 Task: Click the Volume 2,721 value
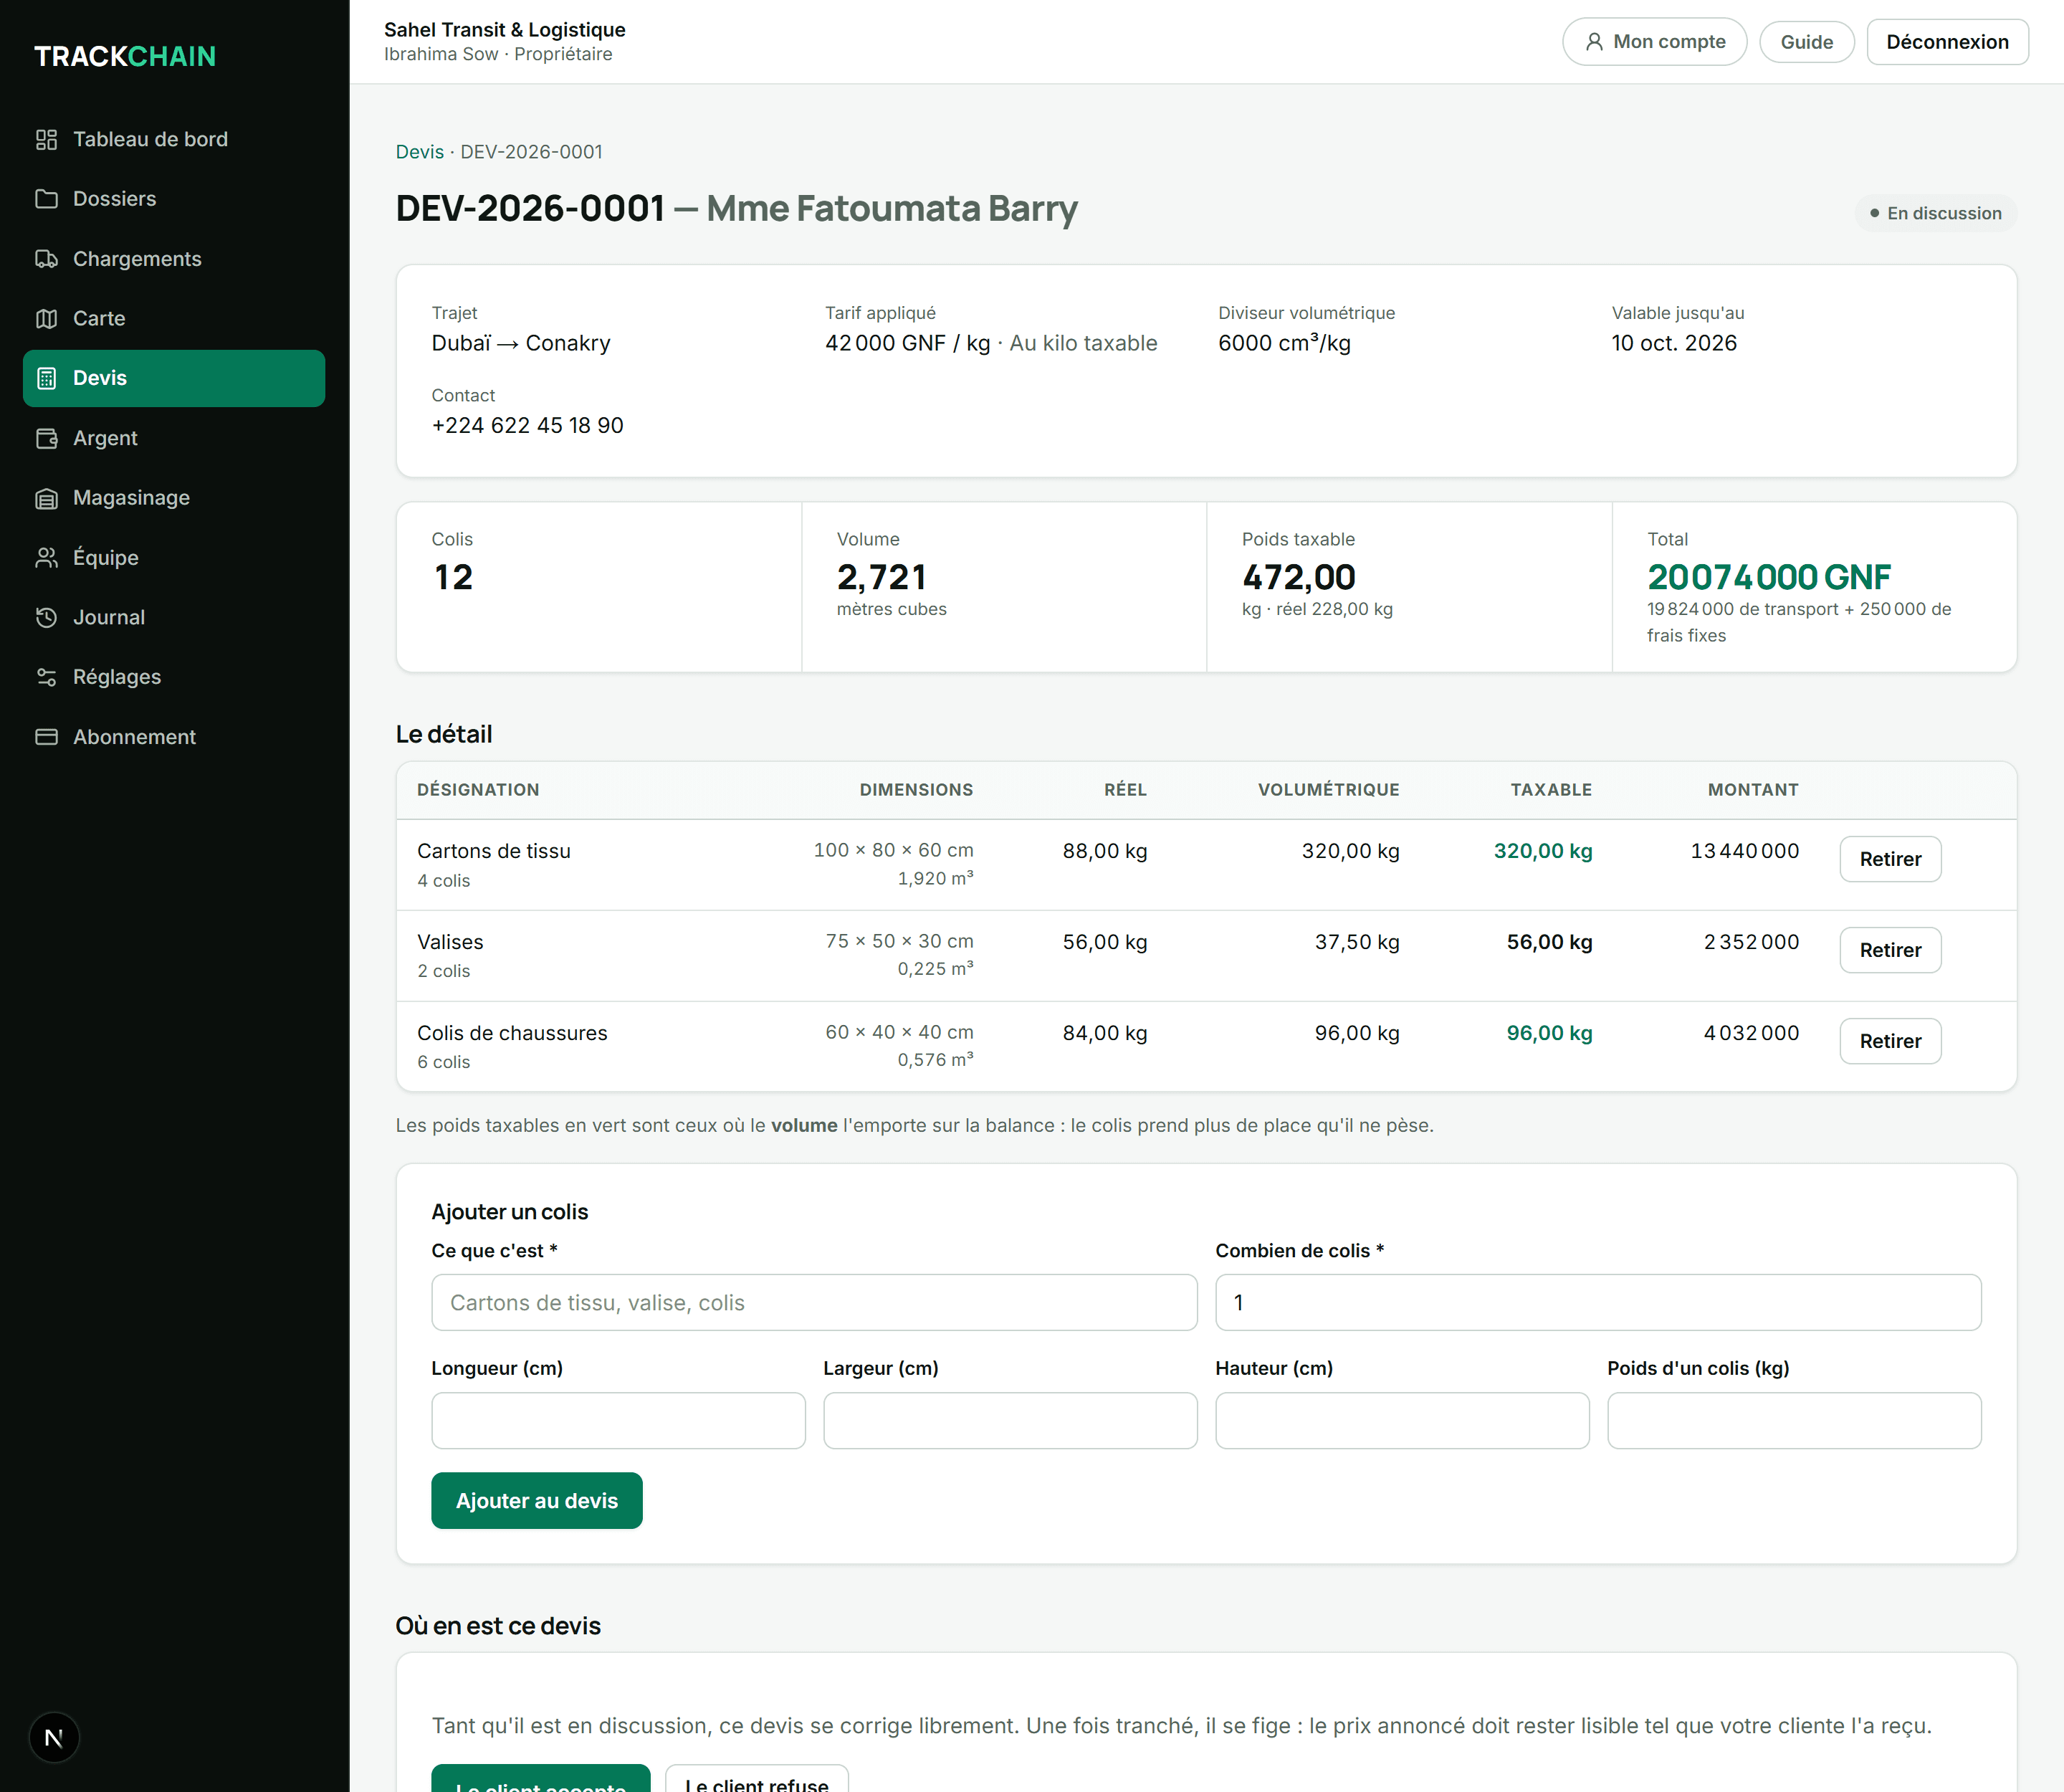881,577
